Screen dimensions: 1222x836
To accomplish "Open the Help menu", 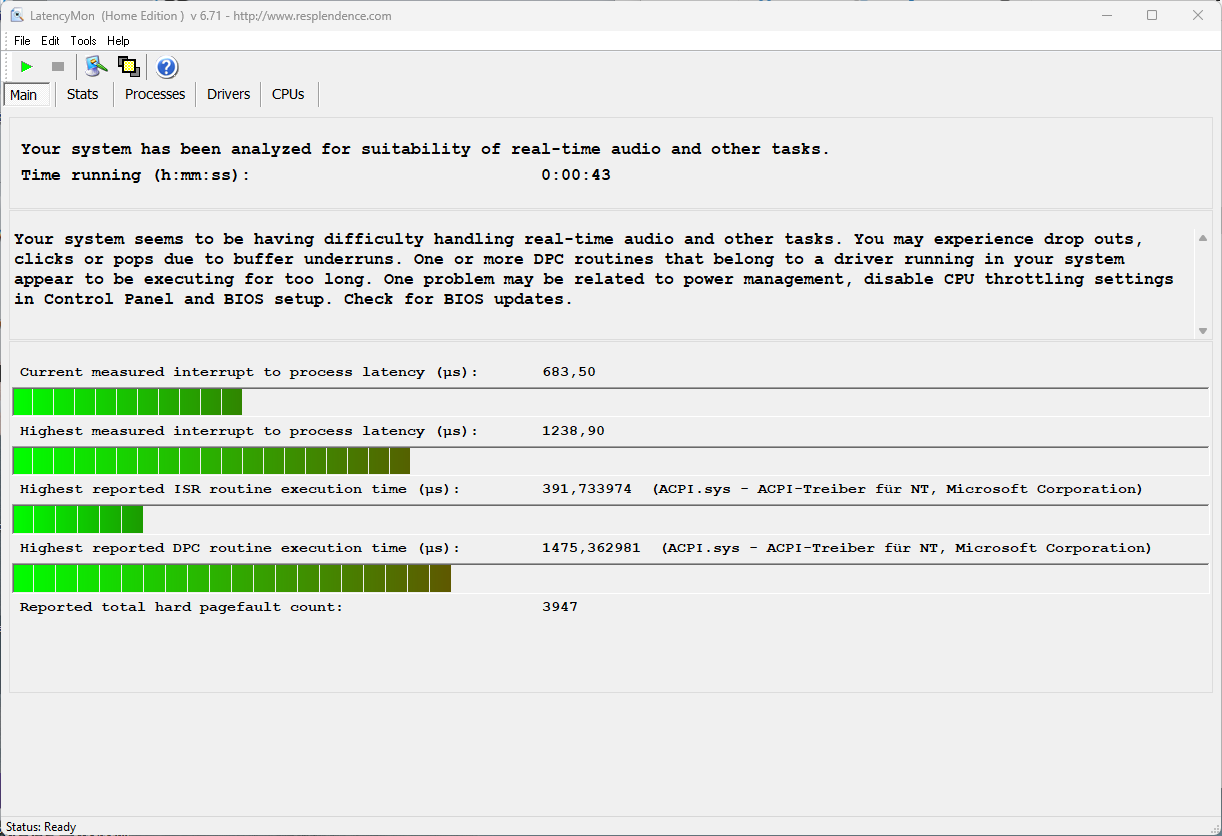I will [x=118, y=41].
